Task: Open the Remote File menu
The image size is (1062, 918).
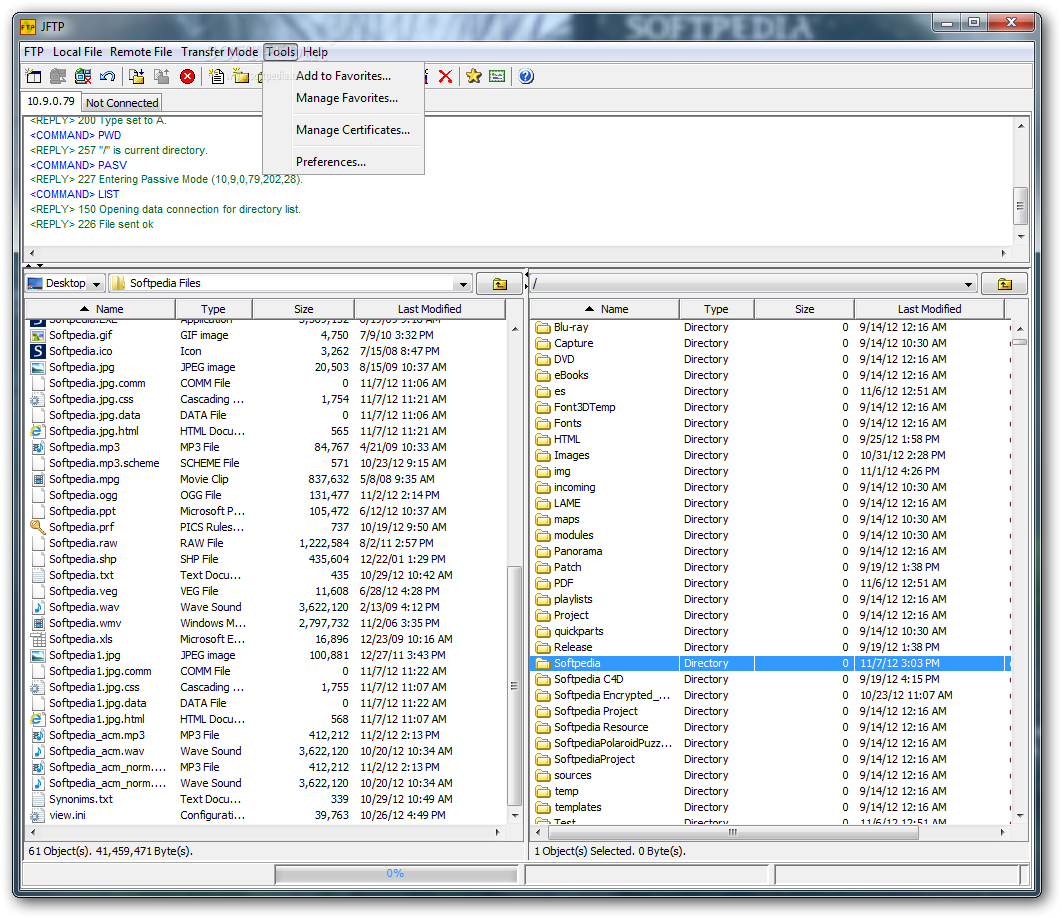Action: [x=141, y=52]
